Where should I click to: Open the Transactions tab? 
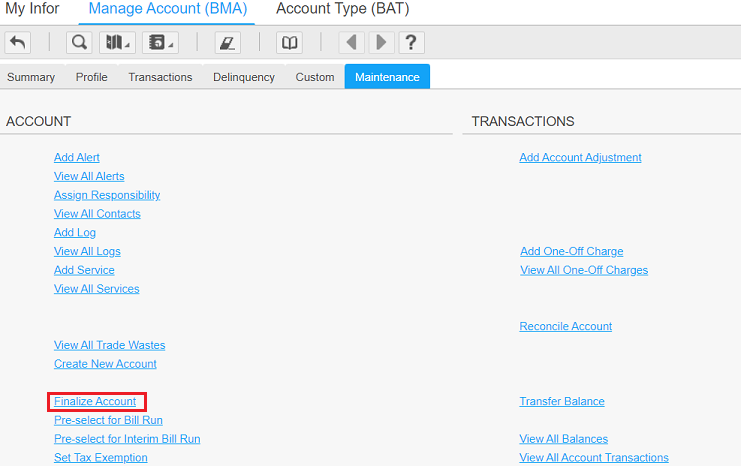160,77
